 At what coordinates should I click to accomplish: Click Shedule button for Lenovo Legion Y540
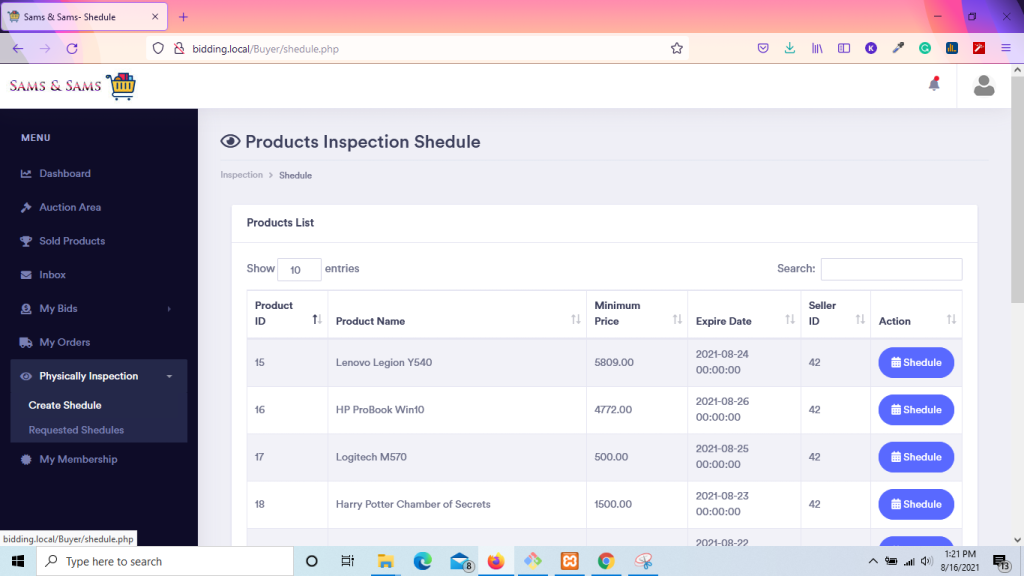[915, 362]
